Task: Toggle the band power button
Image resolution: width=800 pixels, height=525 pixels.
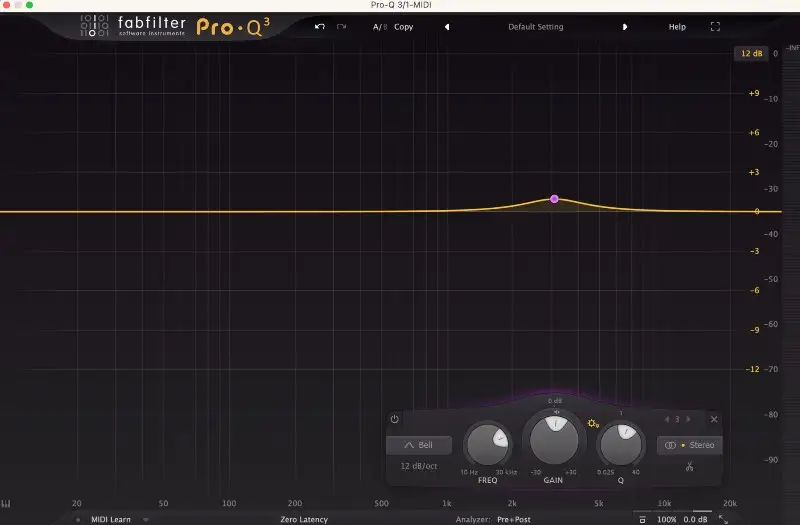Action: point(394,419)
